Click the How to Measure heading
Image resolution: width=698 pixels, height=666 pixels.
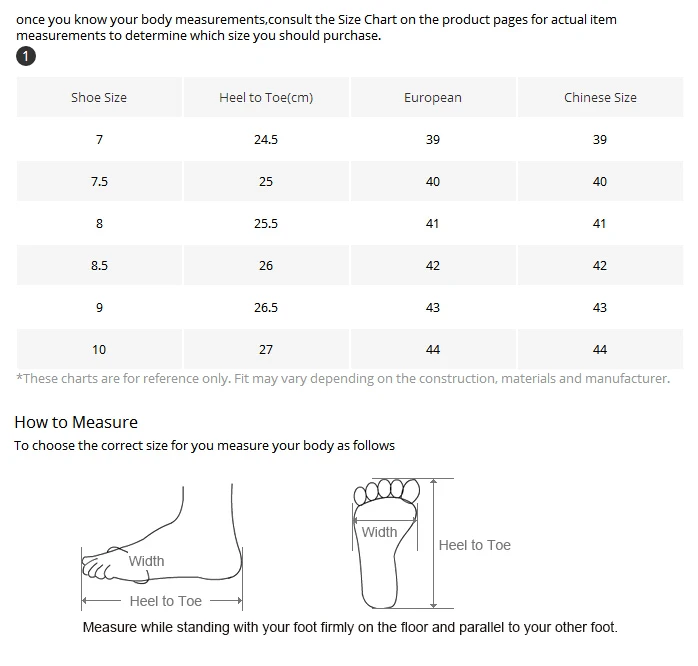click(x=76, y=422)
